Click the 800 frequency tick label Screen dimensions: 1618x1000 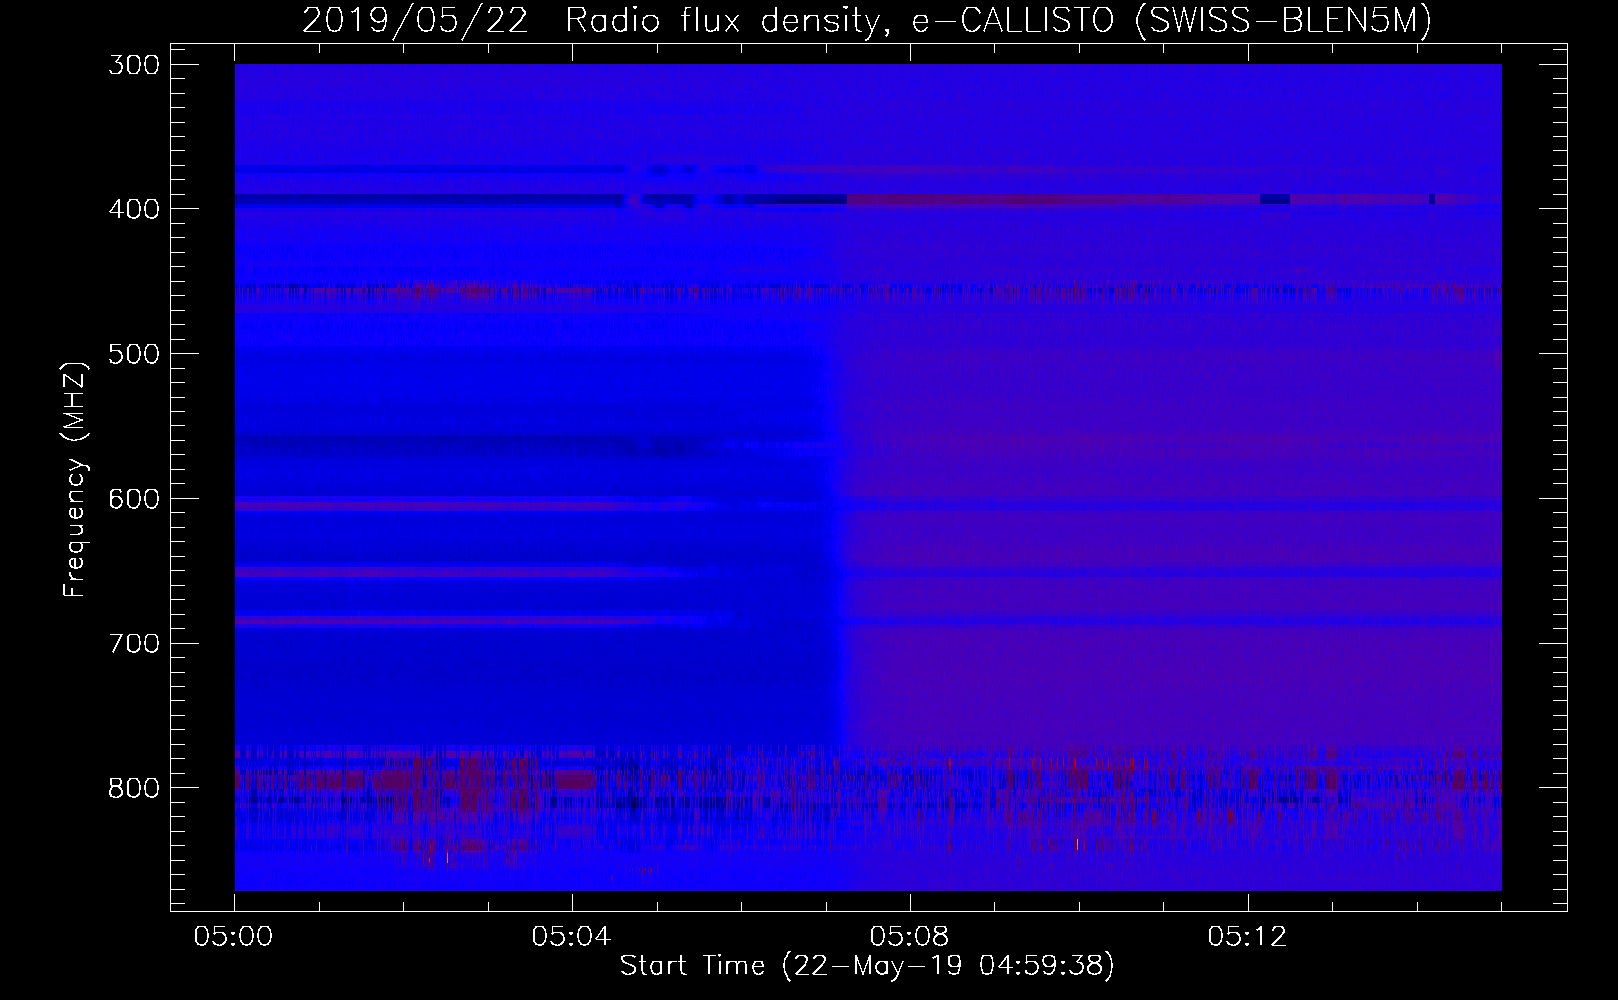coord(133,788)
